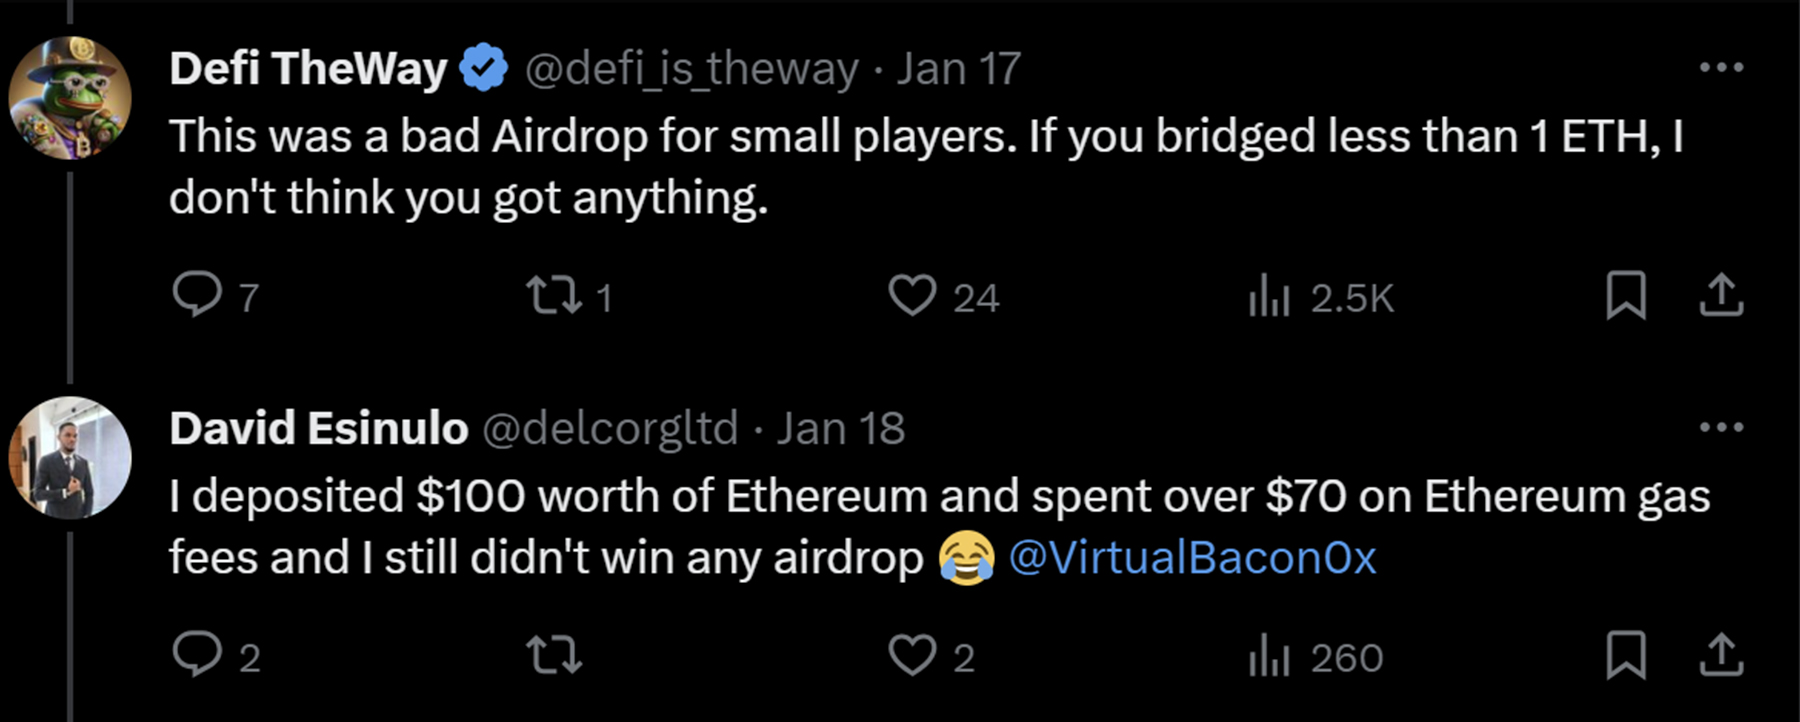Bookmark Defi TheWay's tweet
The height and width of the screenshot is (722, 1800).
click(x=1625, y=295)
